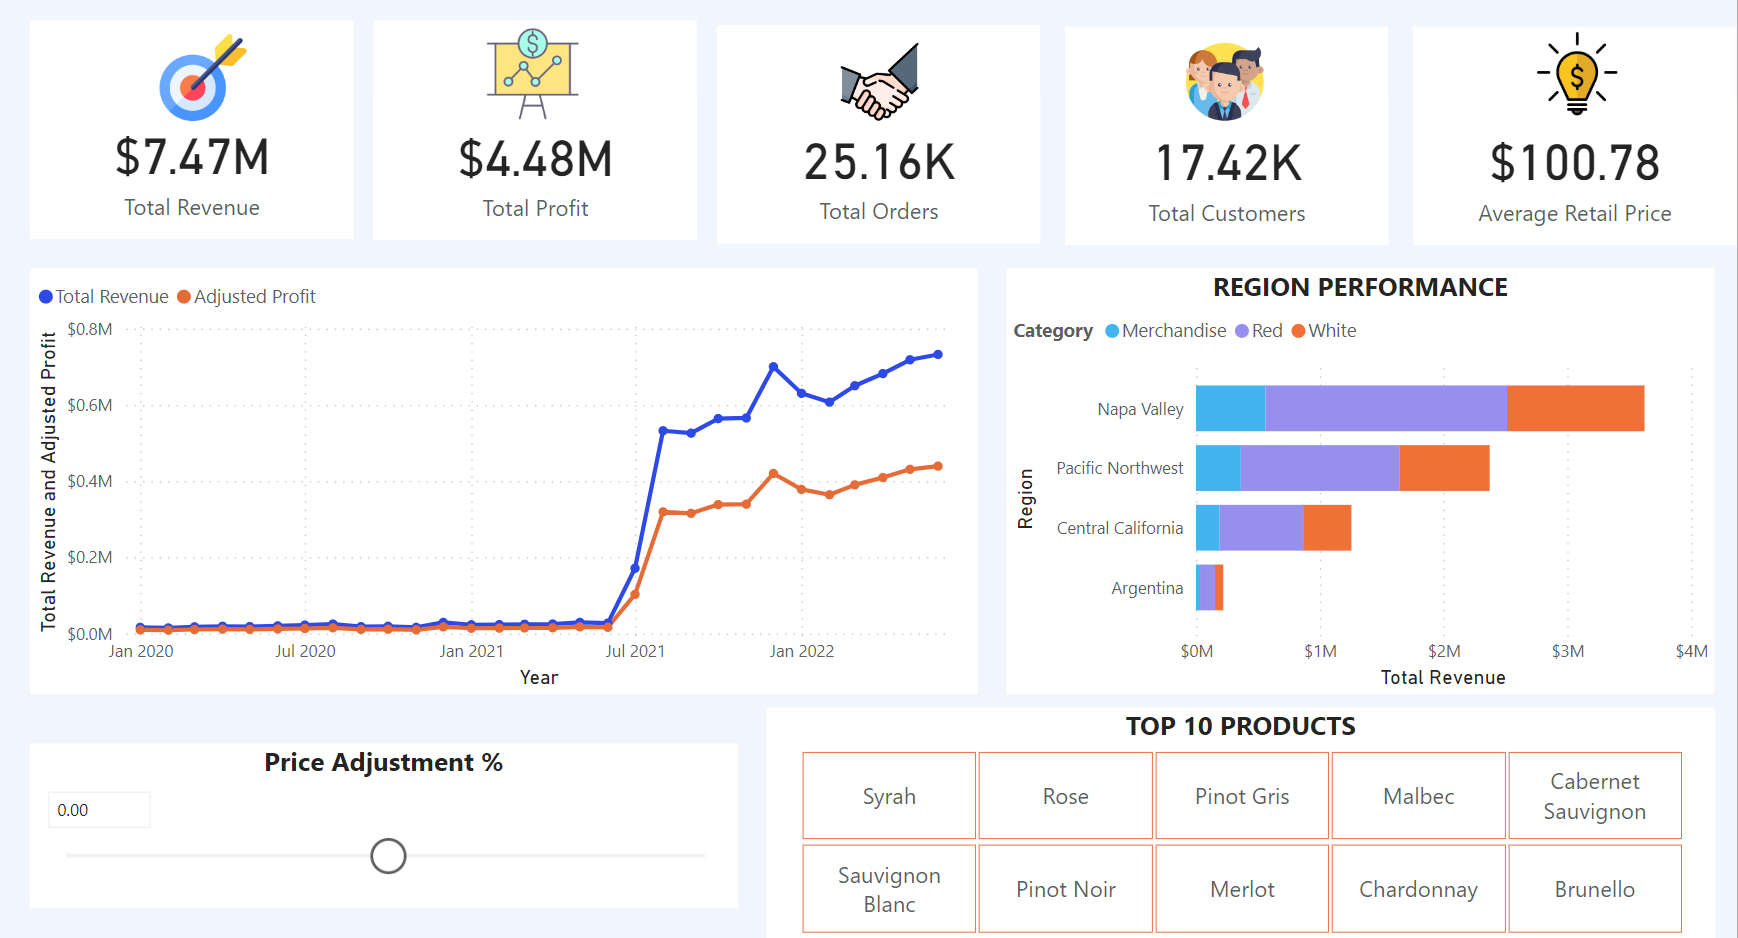Filter by Syrah product
The image size is (1738, 938).
(889, 796)
